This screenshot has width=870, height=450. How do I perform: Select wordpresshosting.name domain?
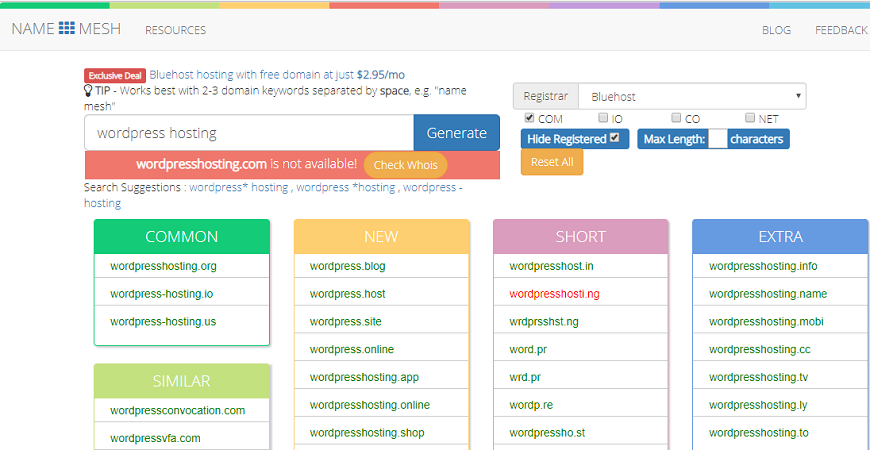[768, 294]
